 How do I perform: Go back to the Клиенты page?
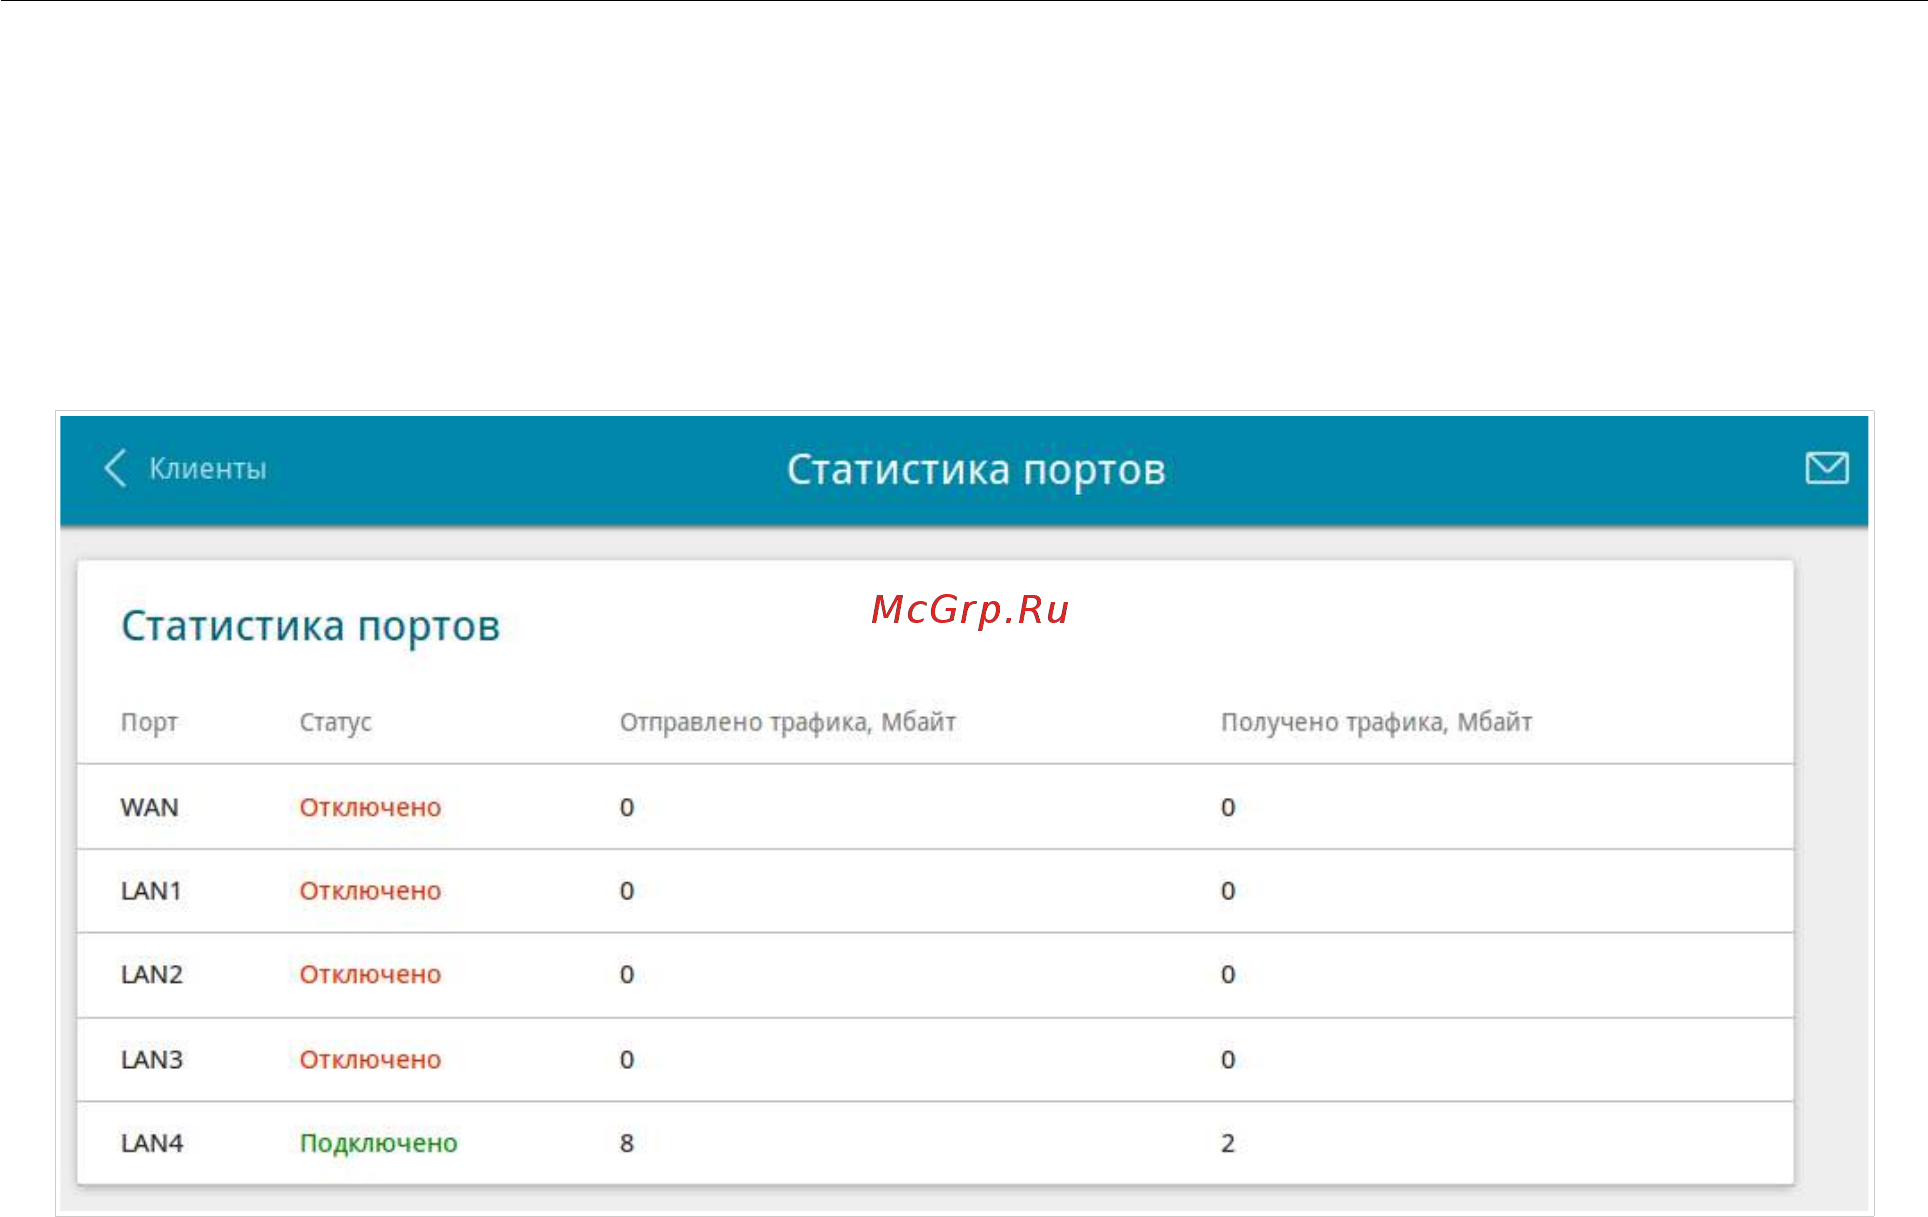208,469
